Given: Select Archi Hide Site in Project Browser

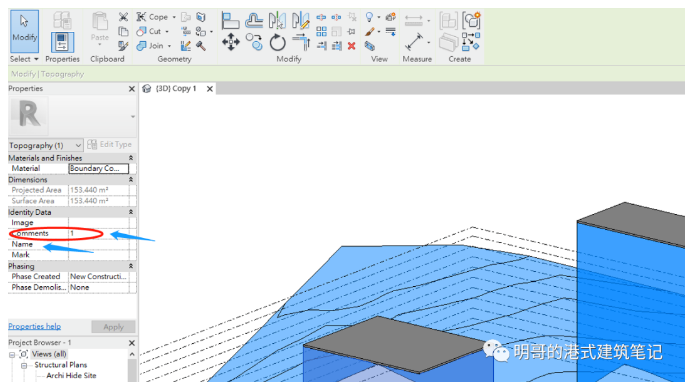Looking at the screenshot, I should pos(71,376).
